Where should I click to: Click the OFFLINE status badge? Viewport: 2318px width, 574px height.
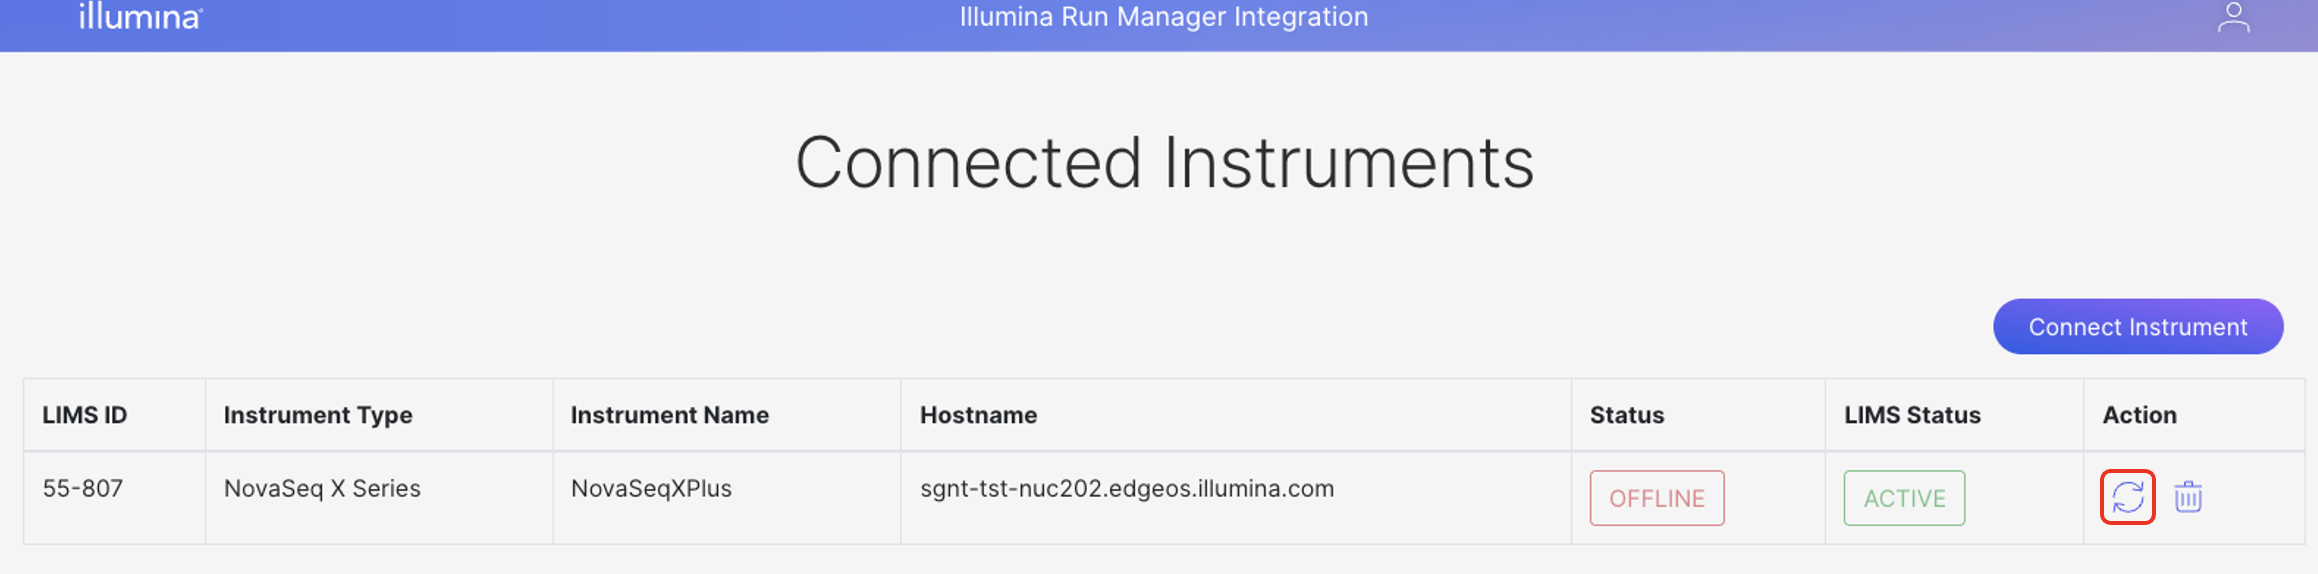1656,498
